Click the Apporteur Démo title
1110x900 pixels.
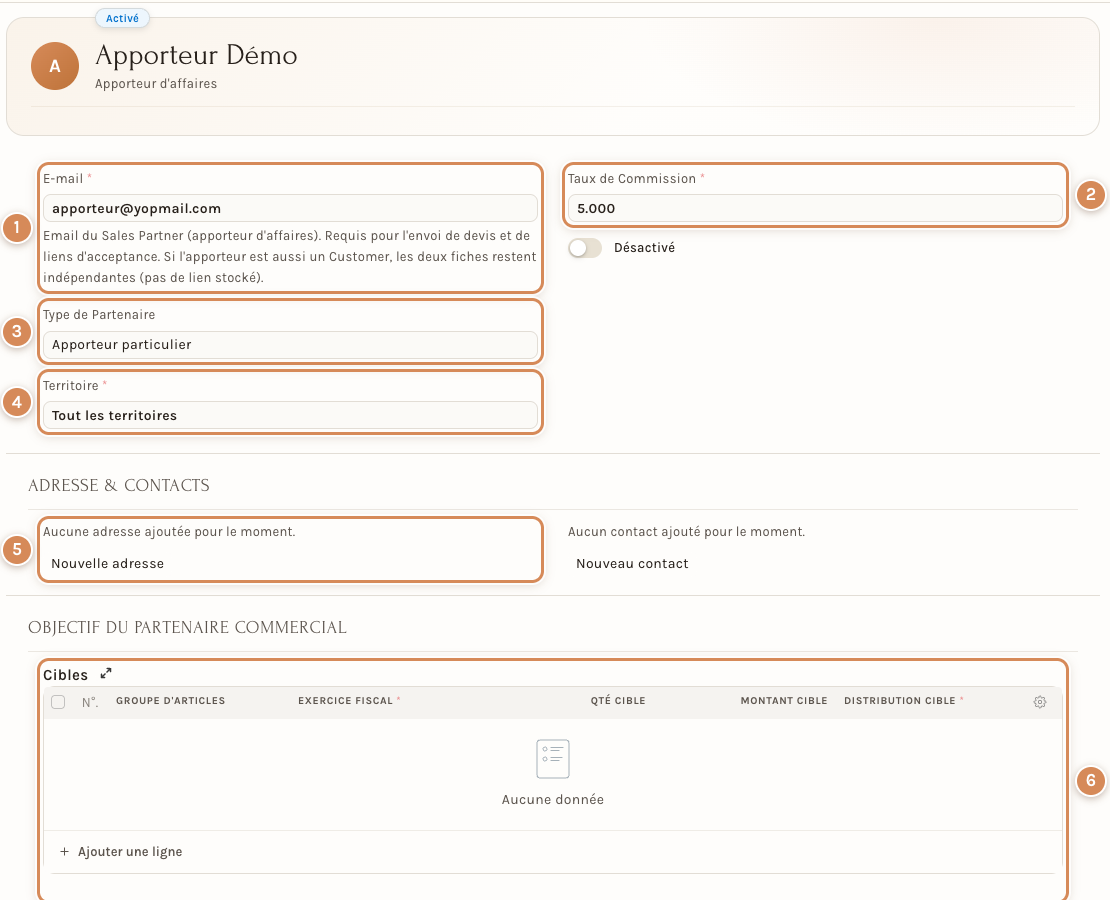[x=196, y=55]
